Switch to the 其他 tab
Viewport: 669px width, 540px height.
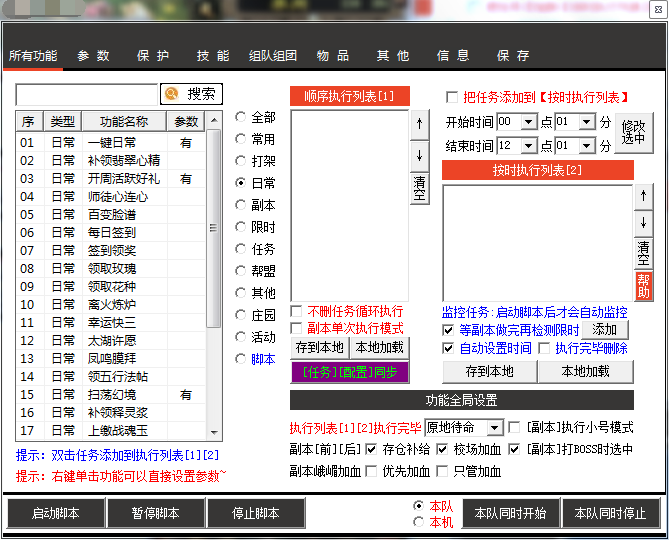393,56
